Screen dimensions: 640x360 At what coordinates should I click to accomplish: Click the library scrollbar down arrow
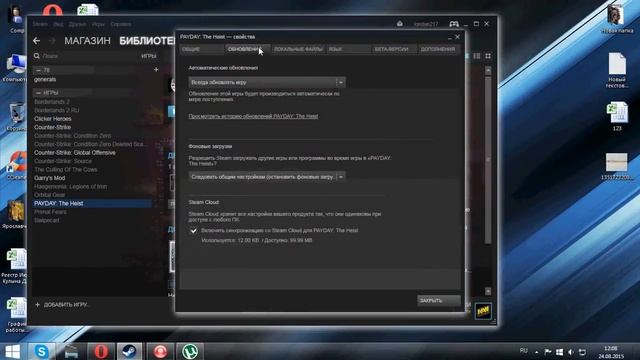pos(488,291)
